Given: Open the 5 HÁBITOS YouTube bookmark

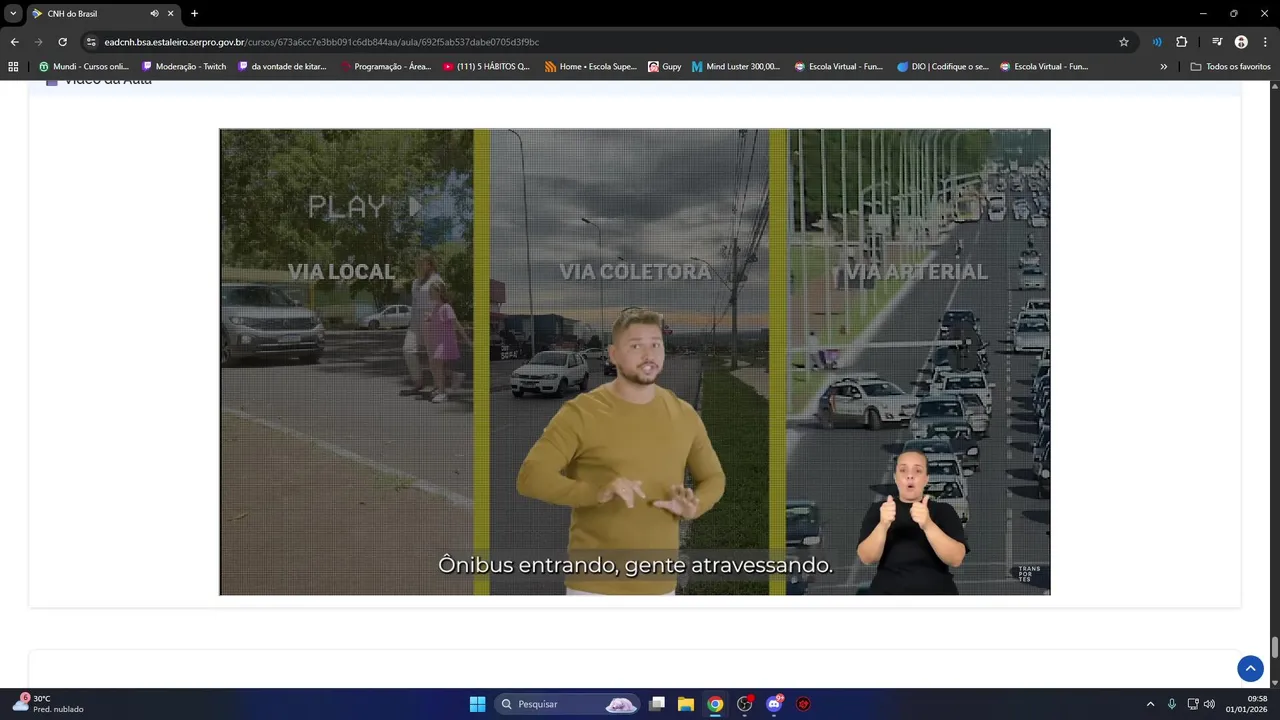Looking at the screenshot, I should (x=487, y=66).
